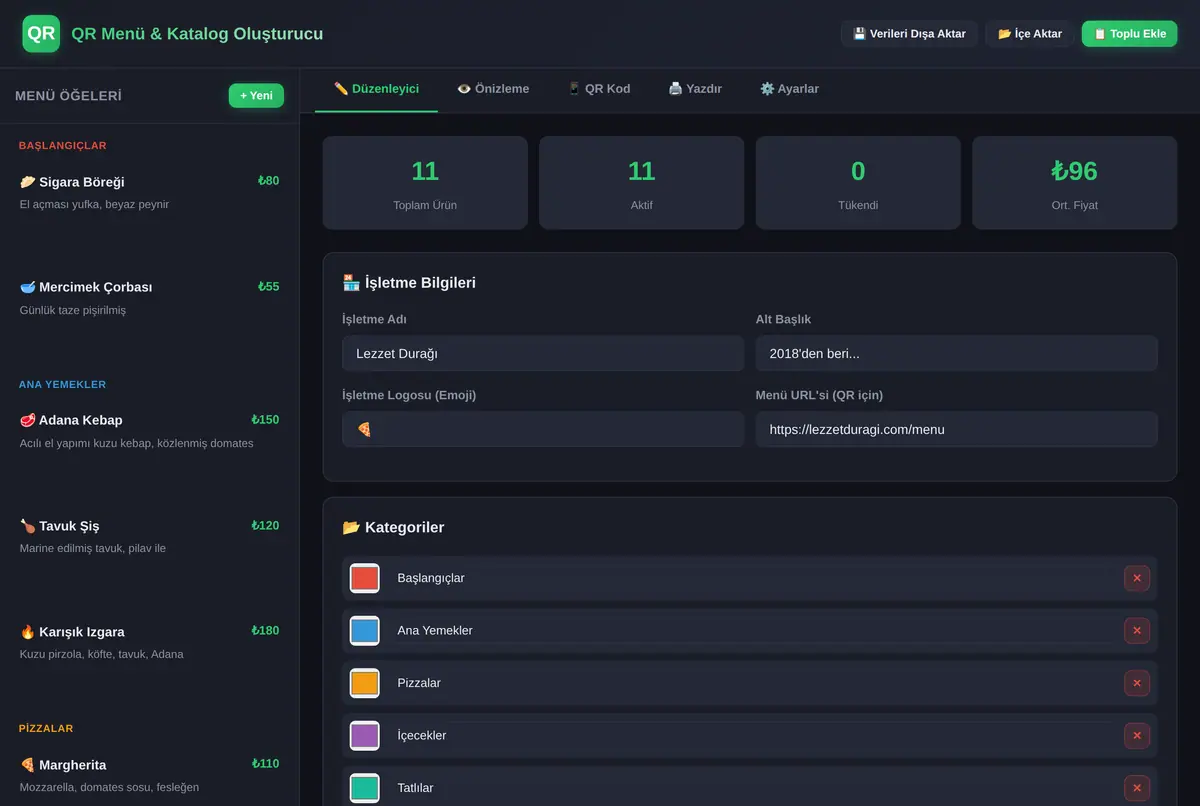Add a new menu item with Yeni
Image resolution: width=1200 pixels, height=806 pixels.
[256, 96]
